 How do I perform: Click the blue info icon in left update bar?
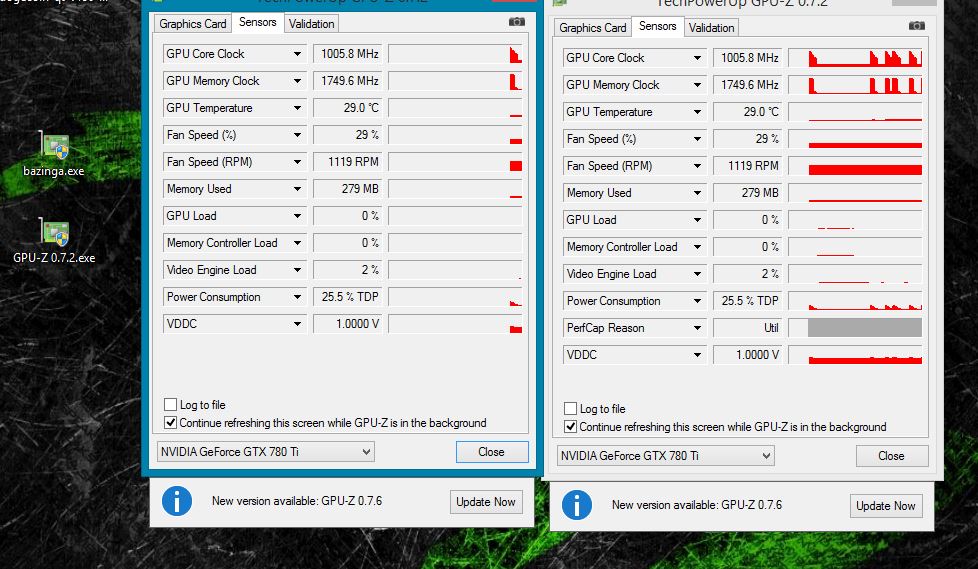tap(177, 501)
